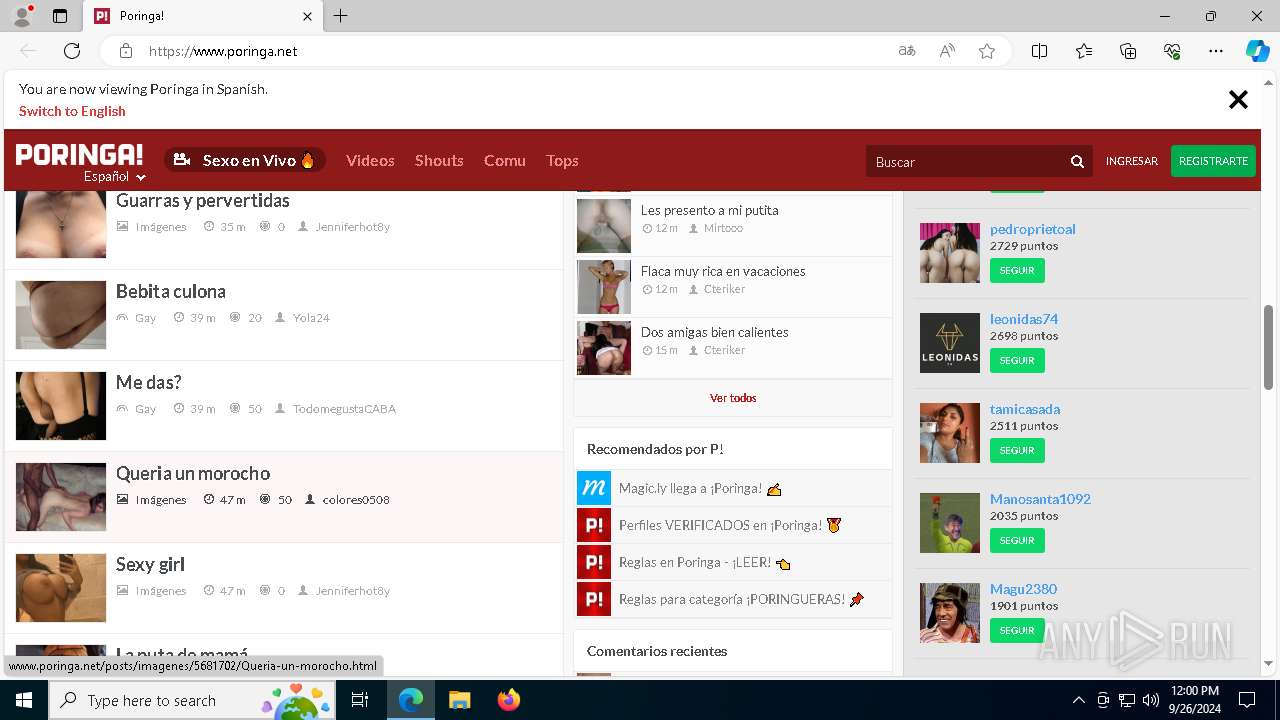Open the Favorites list icon
This screenshot has width=1280, height=720.
point(1084,51)
